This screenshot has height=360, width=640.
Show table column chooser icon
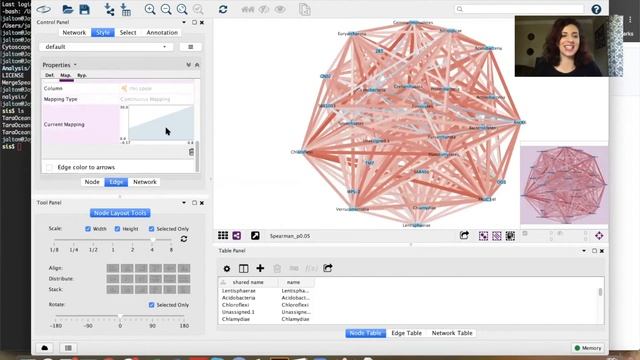tap(244, 268)
